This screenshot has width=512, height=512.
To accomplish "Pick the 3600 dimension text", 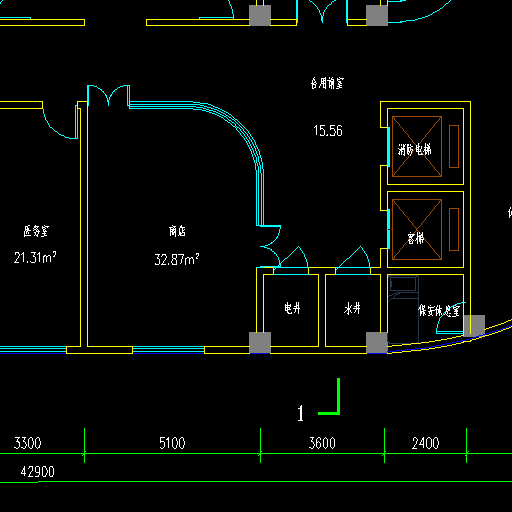I will pyautogui.click(x=322, y=443).
